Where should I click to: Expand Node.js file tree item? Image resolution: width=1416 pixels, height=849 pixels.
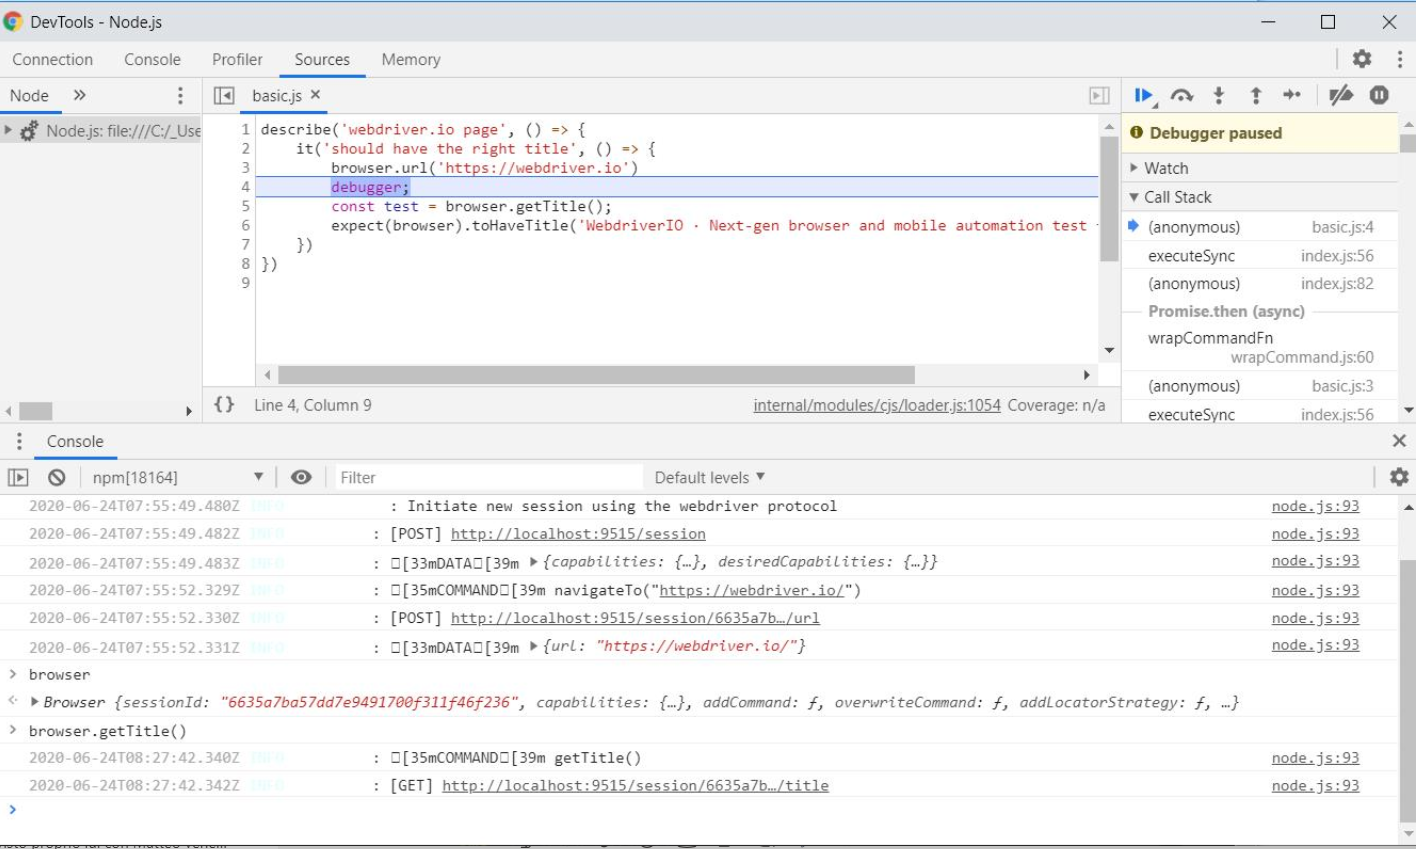(8, 130)
